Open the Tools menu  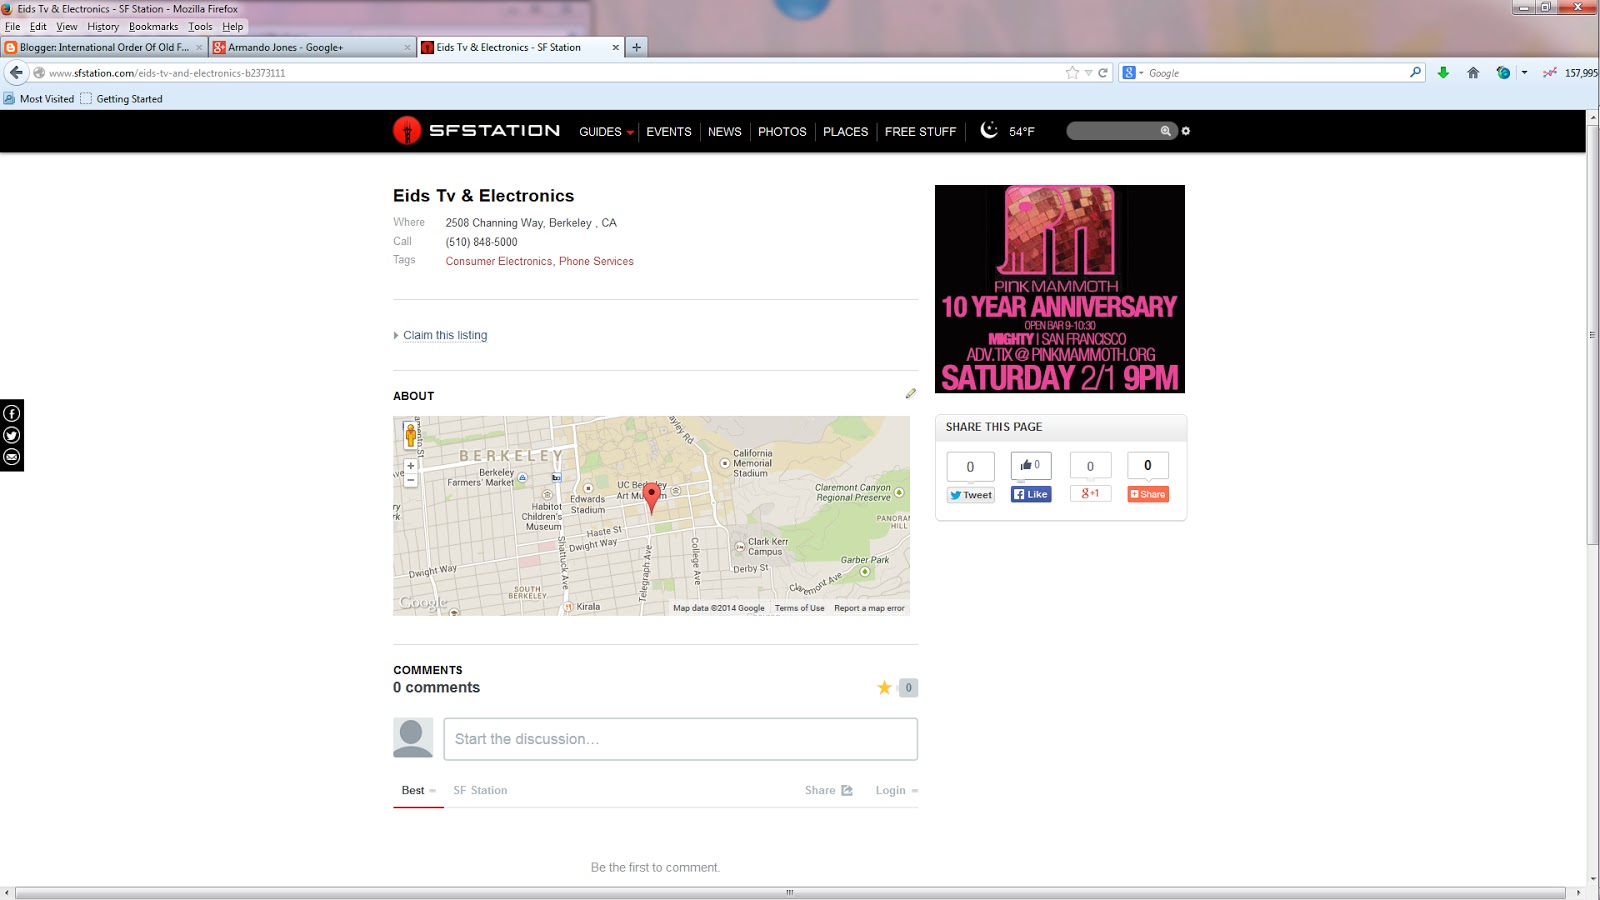(200, 27)
